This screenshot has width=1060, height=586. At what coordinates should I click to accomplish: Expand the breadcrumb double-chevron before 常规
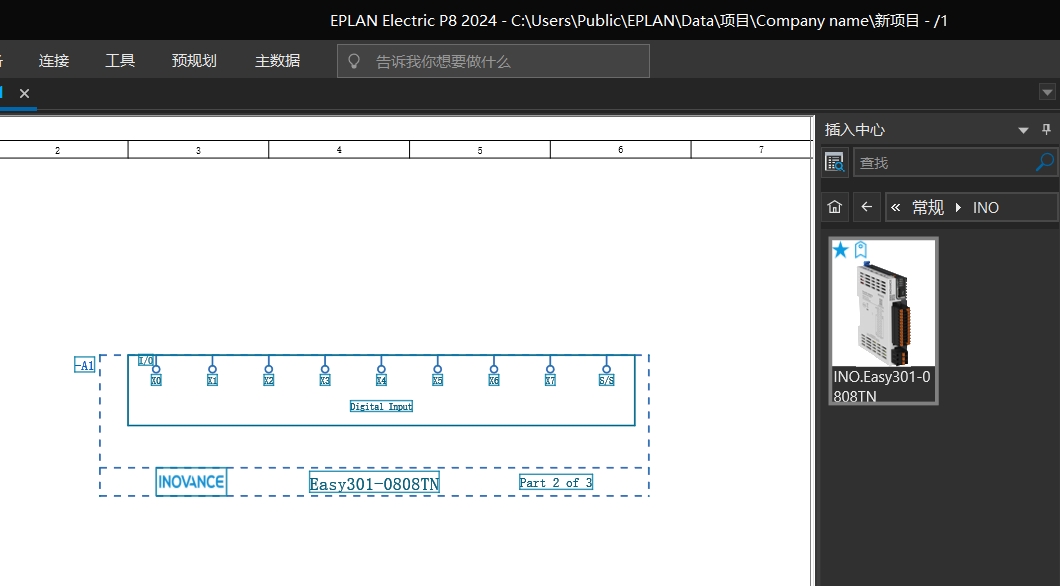coord(896,207)
